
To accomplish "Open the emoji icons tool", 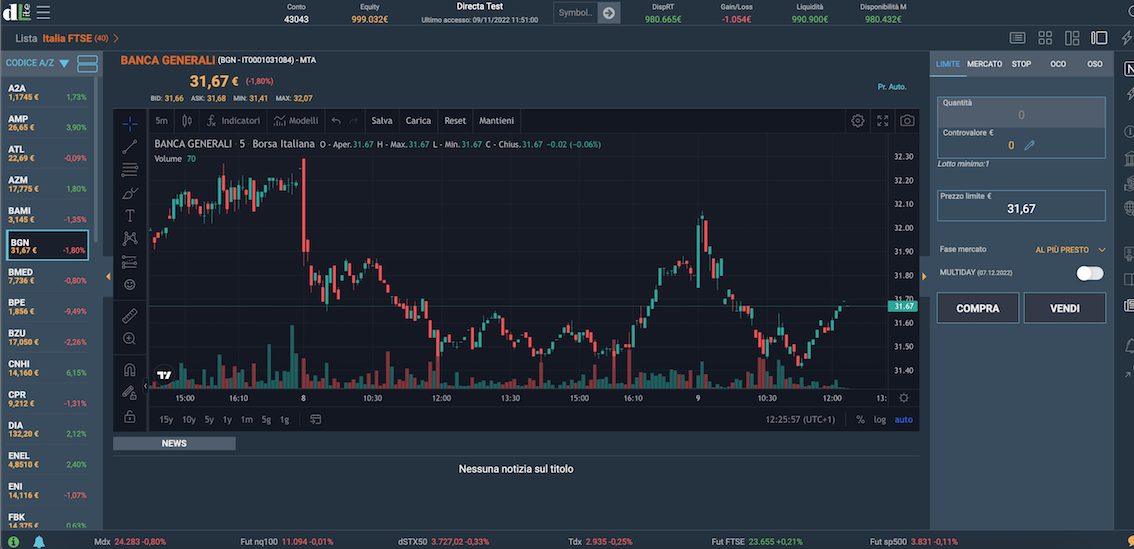I will pyautogui.click(x=130, y=285).
